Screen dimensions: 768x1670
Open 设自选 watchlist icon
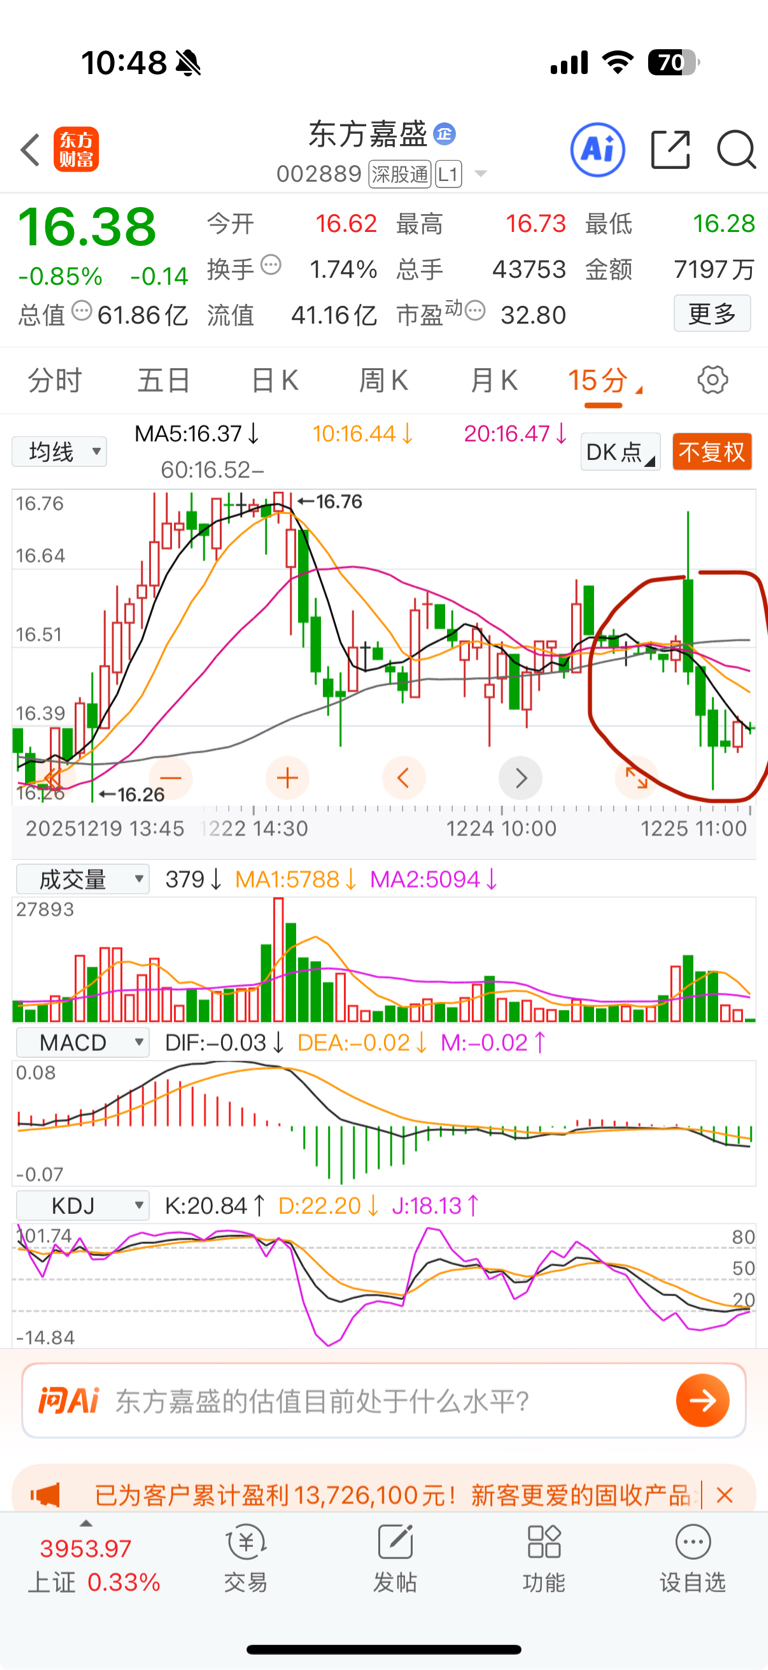(693, 1558)
